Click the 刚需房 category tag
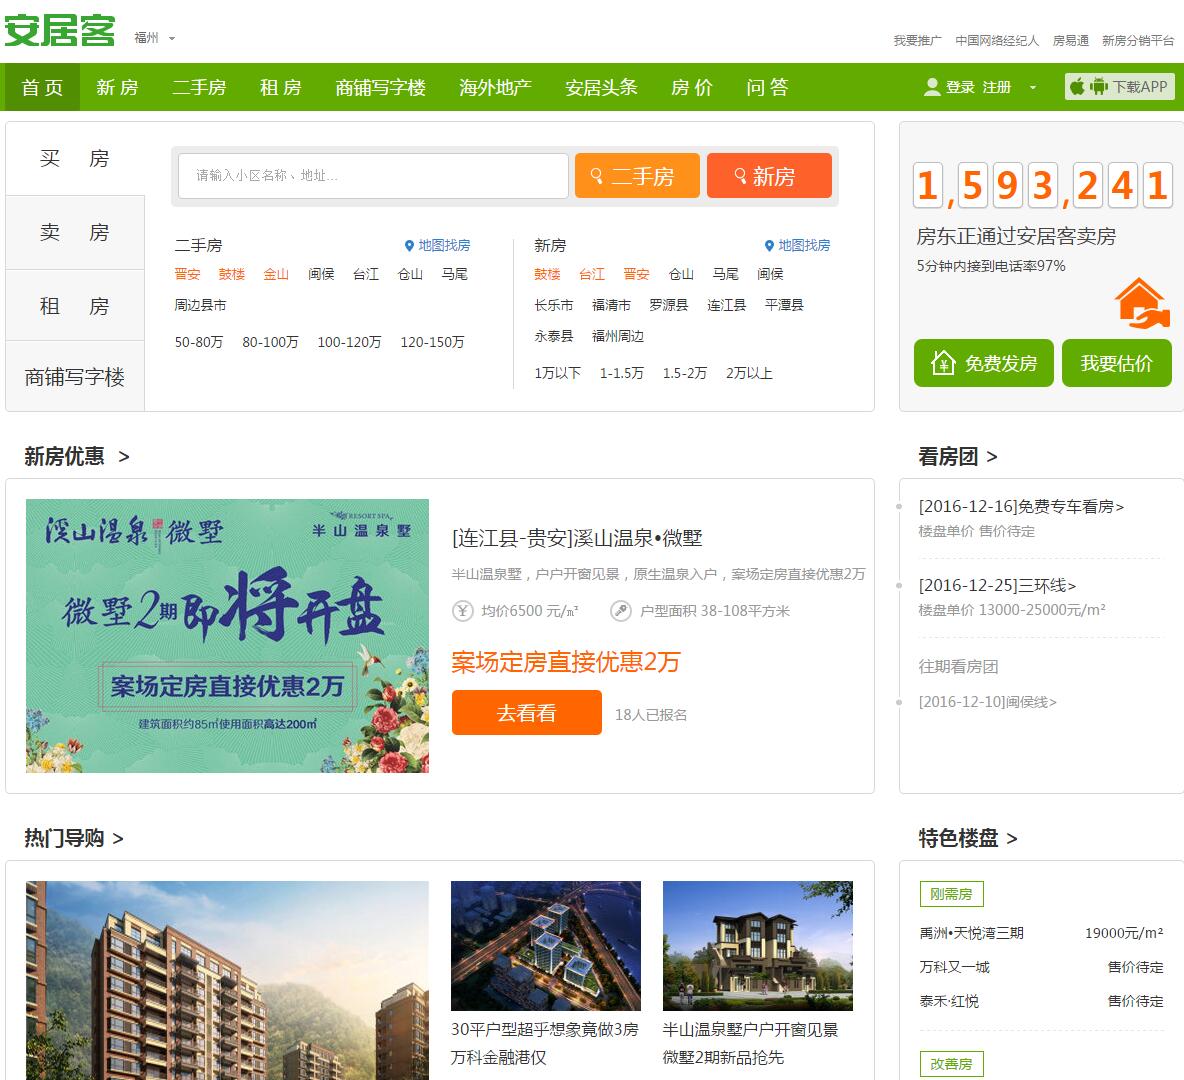 click(x=951, y=894)
